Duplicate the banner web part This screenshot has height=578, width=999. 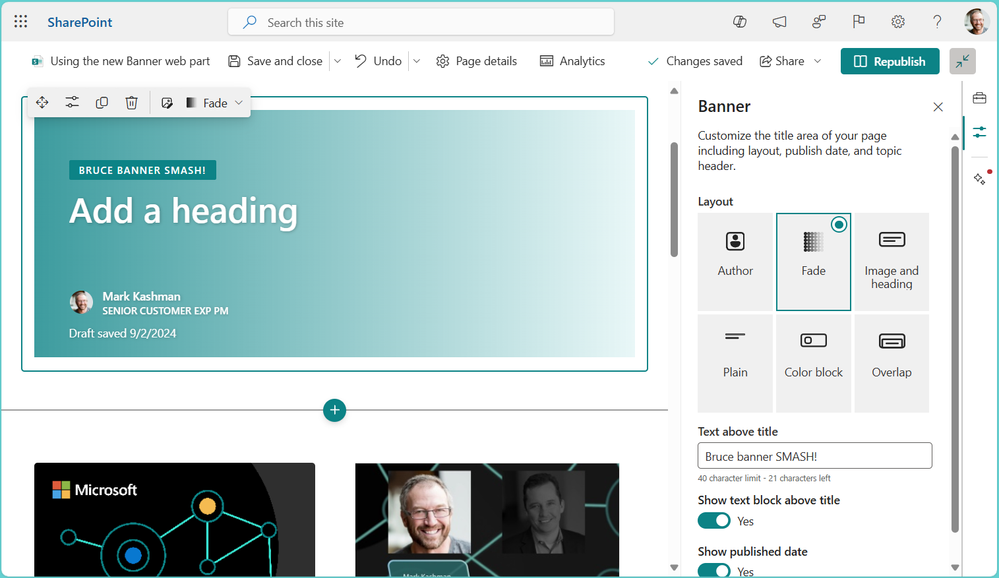click(x=102, y=103)
